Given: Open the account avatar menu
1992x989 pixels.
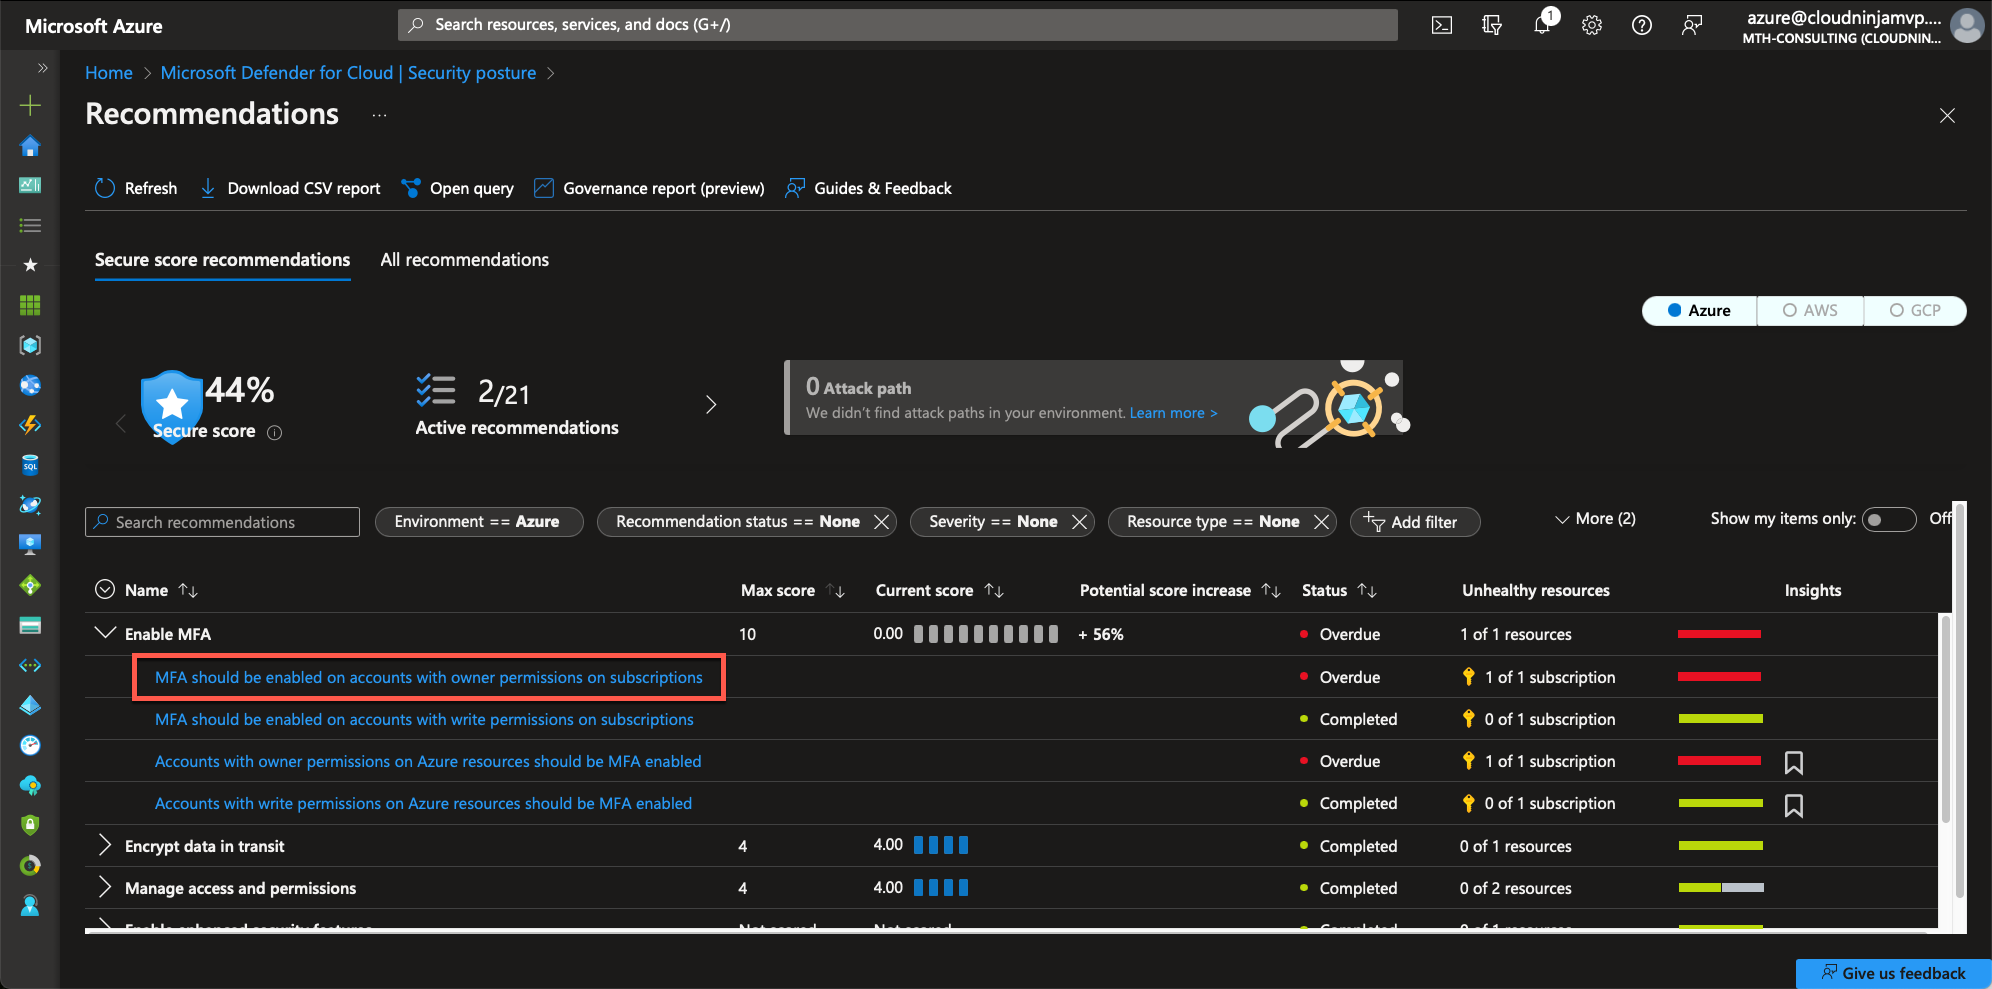Looking at the screenshot, I should [x=1967, y=25].
